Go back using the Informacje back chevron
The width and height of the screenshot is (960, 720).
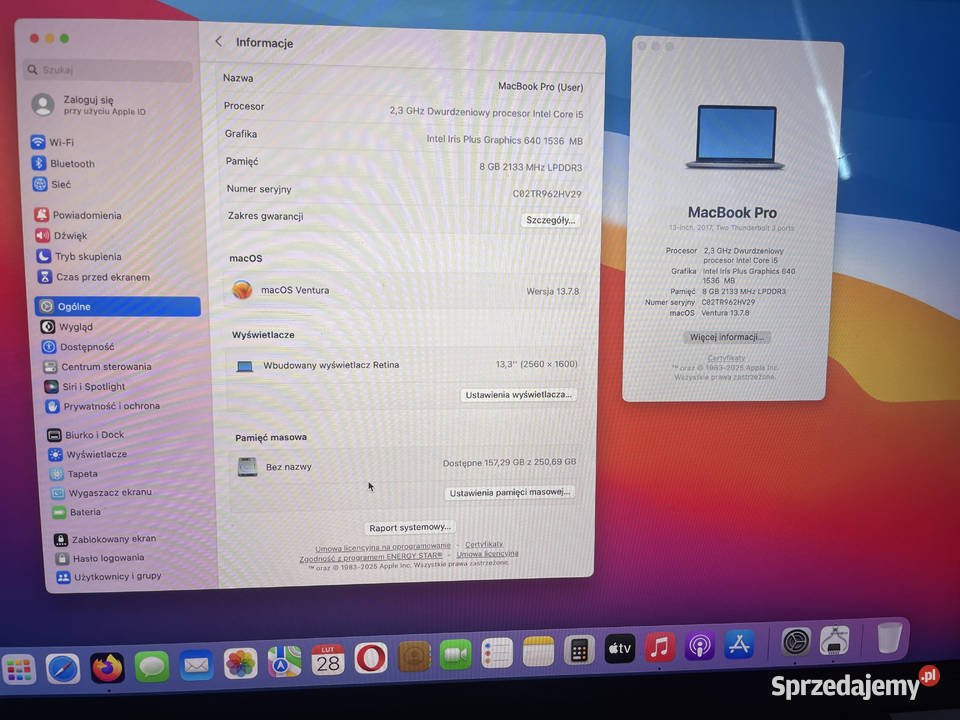pyautogui.click(x=219, y=42)
